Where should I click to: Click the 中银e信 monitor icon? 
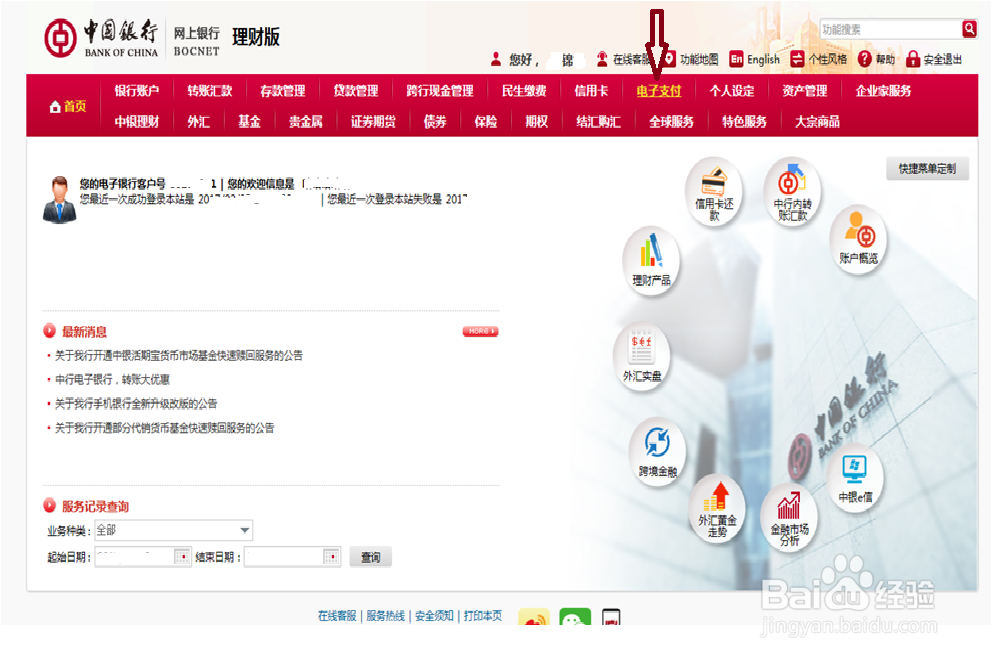855,476
